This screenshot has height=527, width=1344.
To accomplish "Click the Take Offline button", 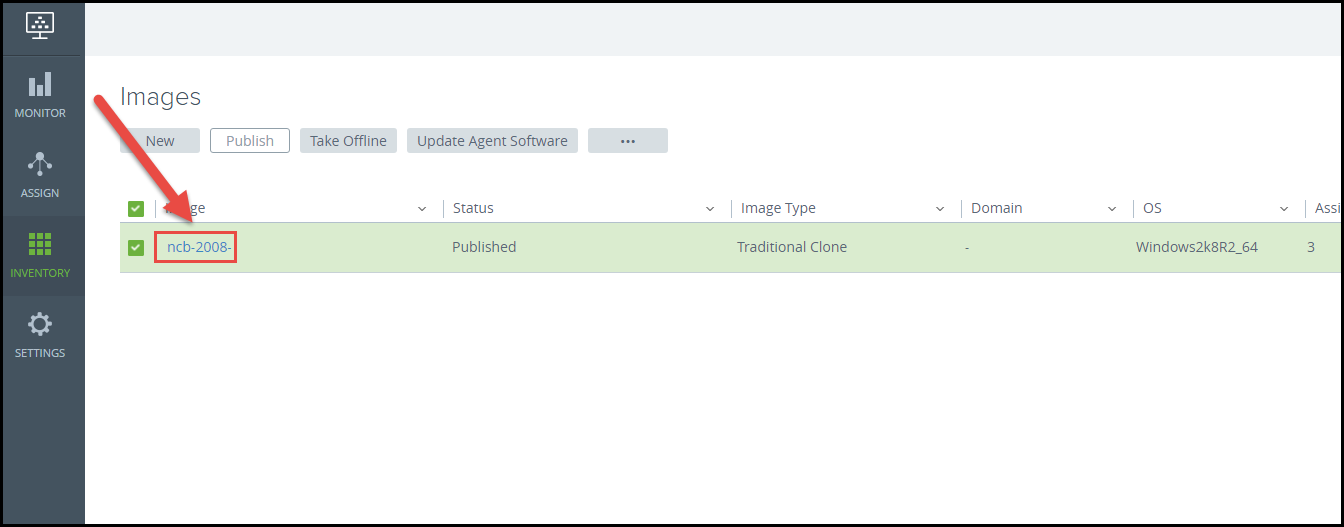I will tap(348, 141).
